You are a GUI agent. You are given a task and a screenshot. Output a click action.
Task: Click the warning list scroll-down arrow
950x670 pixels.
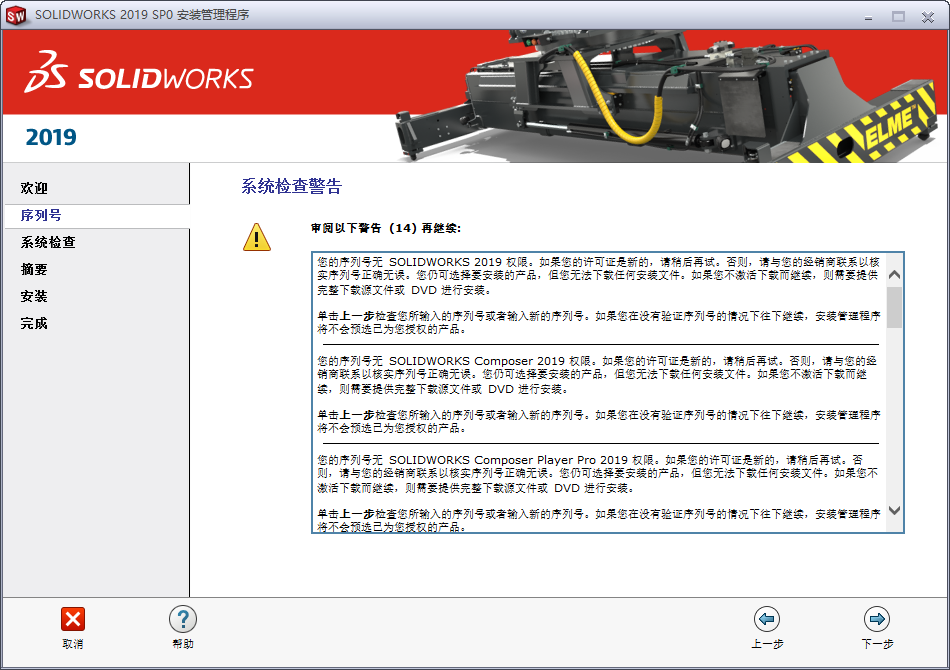tap(894, 510)
